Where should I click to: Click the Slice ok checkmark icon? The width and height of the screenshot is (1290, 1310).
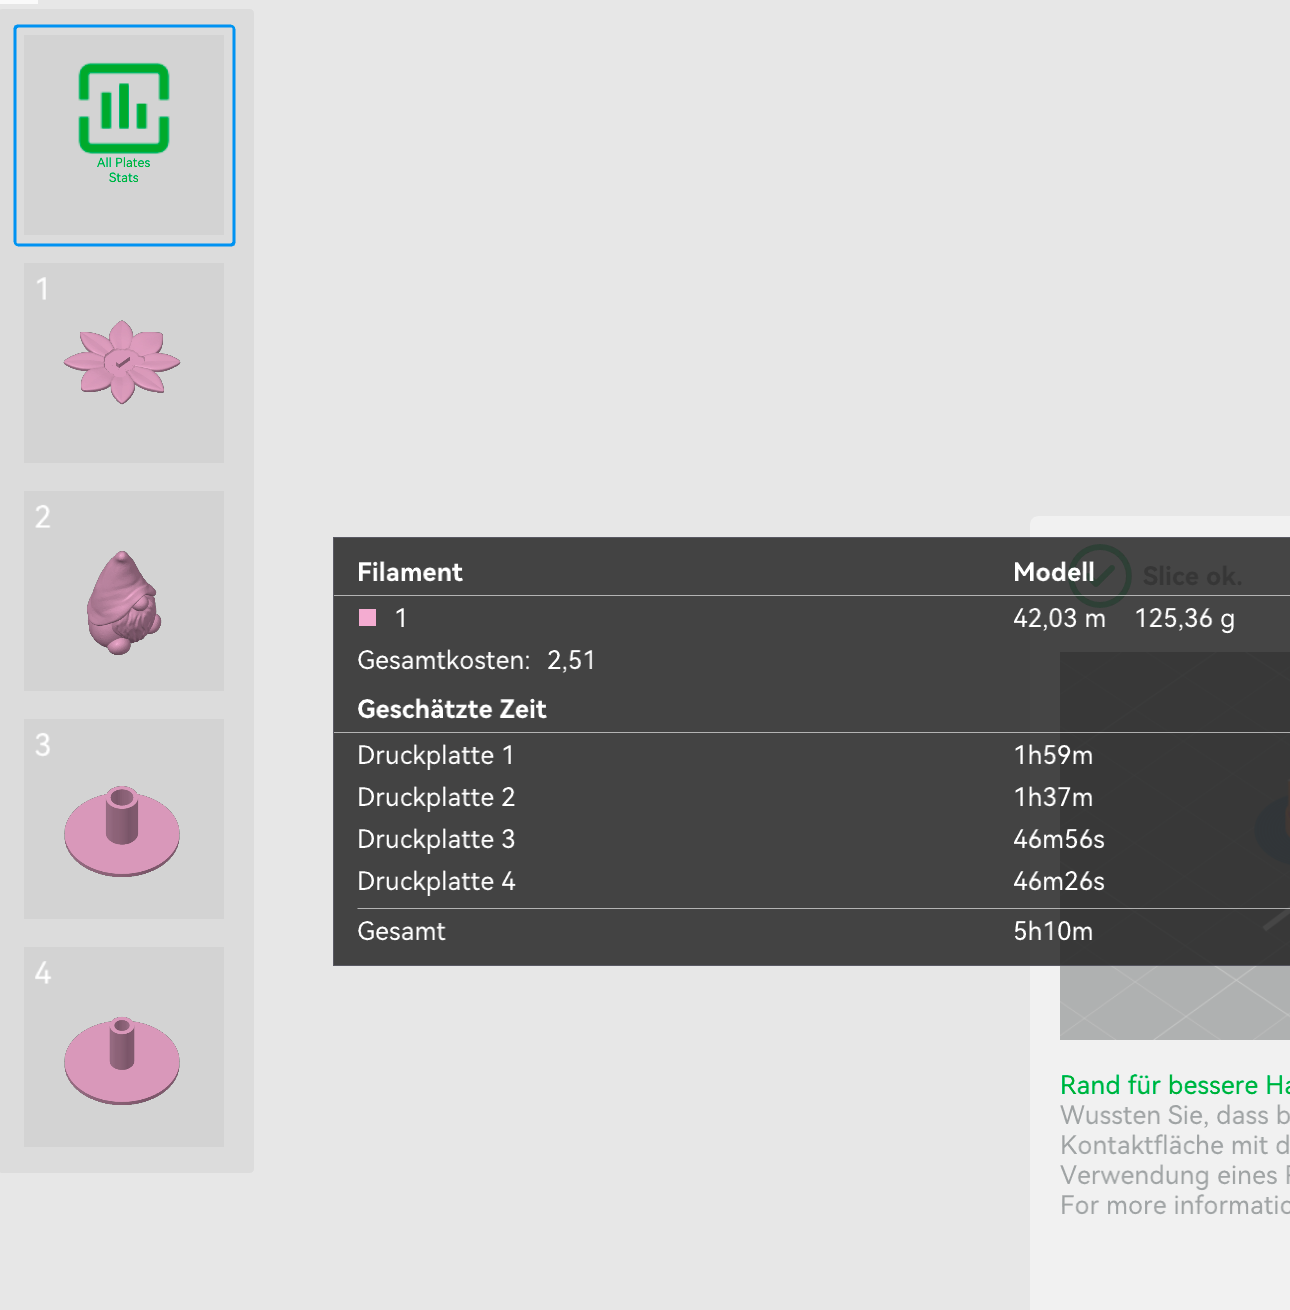coord(1100,576)
